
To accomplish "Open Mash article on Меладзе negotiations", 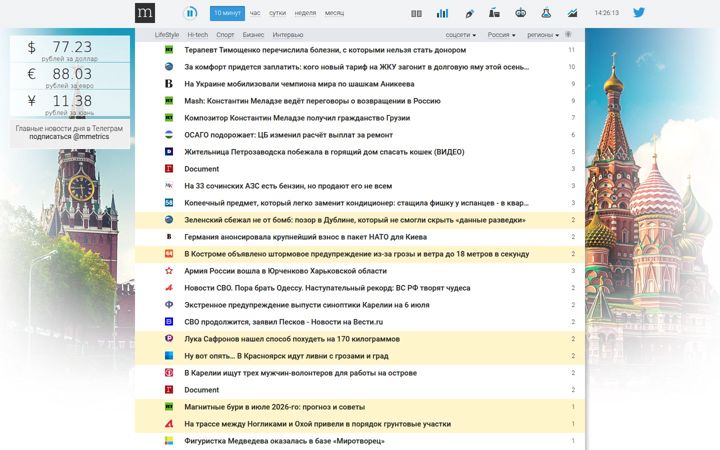I will [x=312, y=101].
